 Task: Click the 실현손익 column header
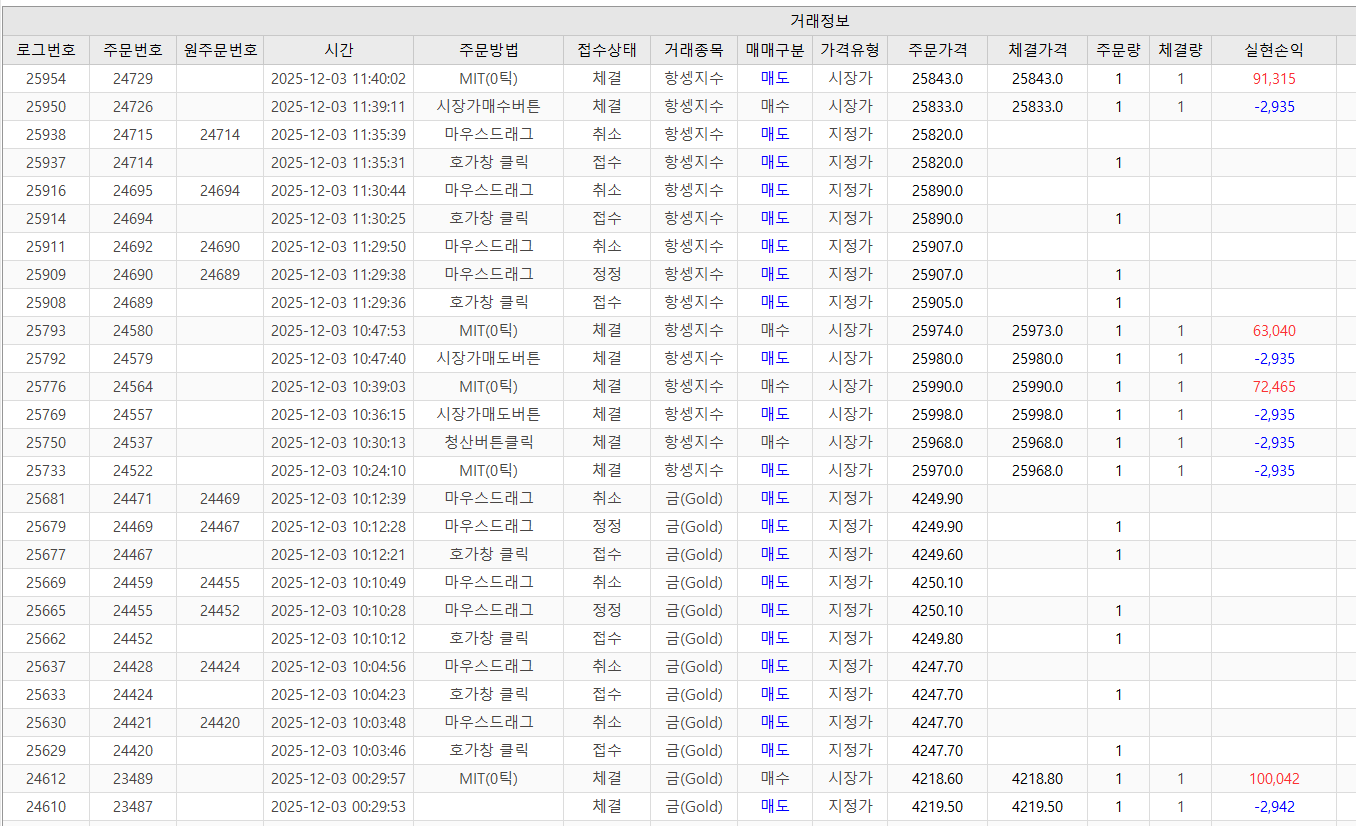(1273, 50)
